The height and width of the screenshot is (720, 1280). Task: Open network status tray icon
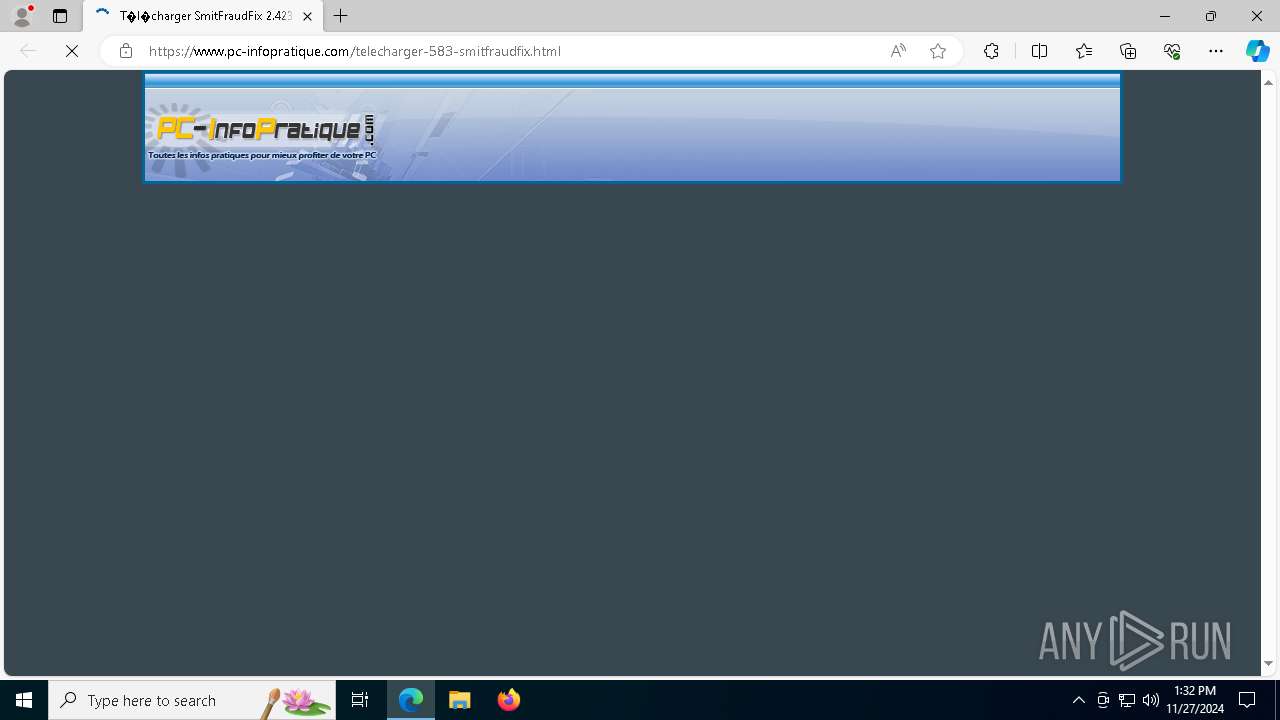tap(1127, 700)
